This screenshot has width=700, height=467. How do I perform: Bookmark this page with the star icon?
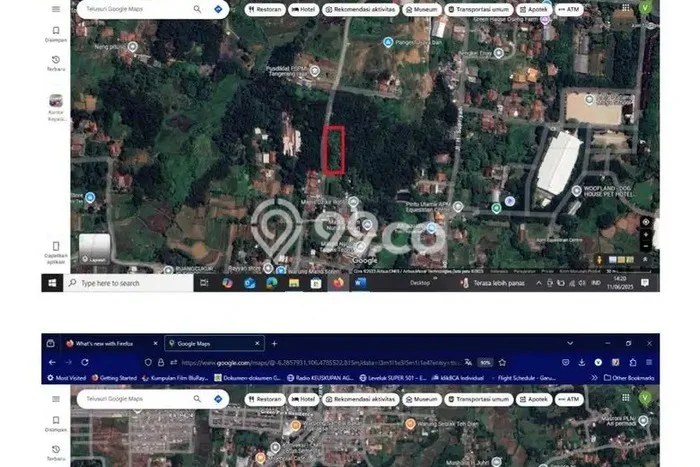pos(502,363)
